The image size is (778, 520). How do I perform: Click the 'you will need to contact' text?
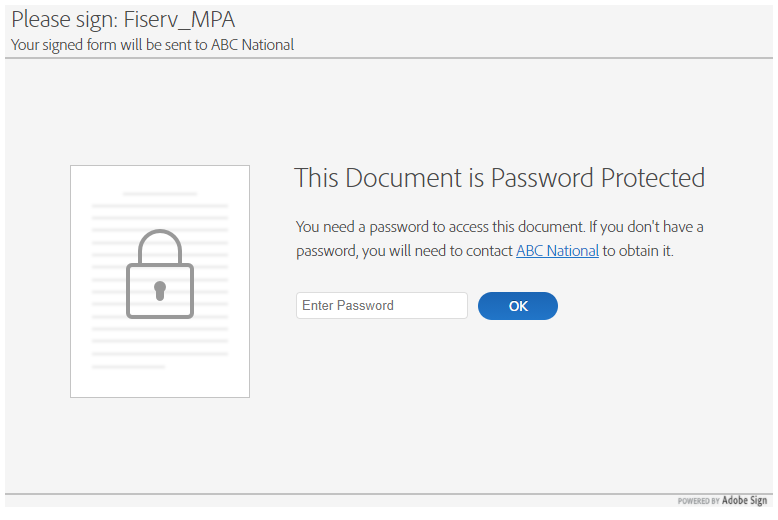437,251
